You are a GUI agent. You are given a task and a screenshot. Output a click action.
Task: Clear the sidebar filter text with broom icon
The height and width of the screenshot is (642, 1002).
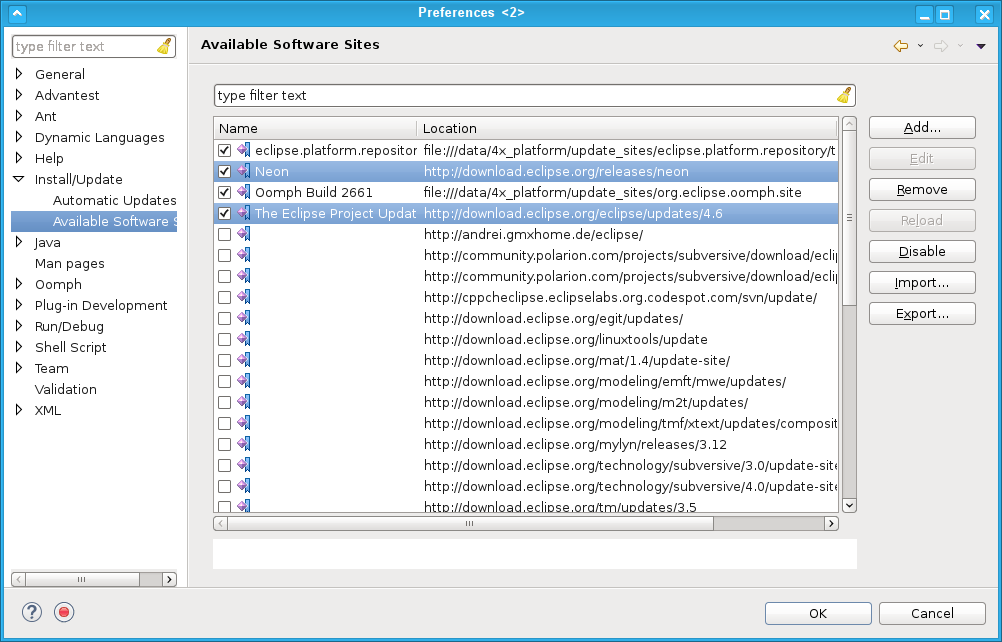coord(164,46)
